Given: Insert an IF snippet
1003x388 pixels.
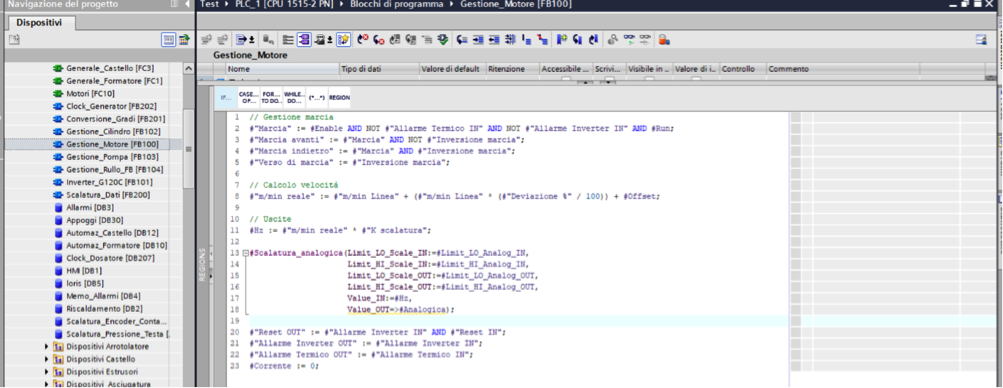Looking at the screenshot, I should (x=226, y=97).
